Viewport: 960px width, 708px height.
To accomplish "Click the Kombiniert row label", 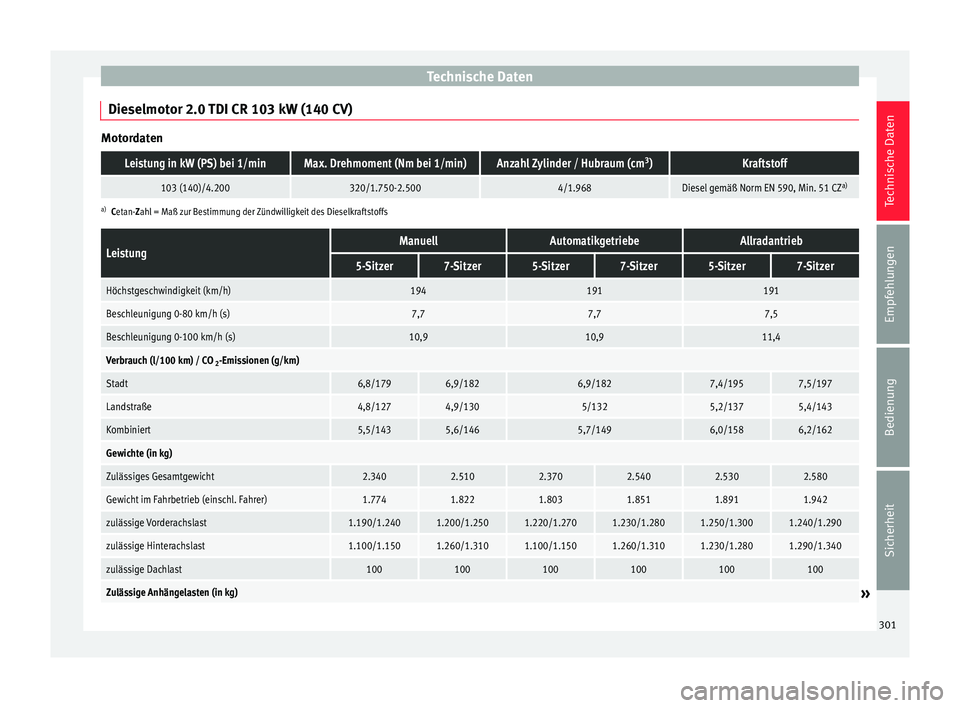I will pyautogui.click(x=128, y=431).
